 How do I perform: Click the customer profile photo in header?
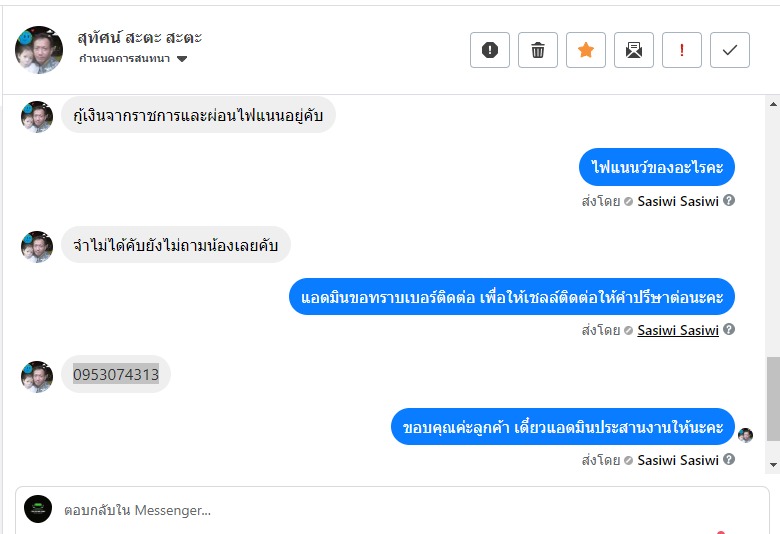pyautogui.click(x=39, y=49)
